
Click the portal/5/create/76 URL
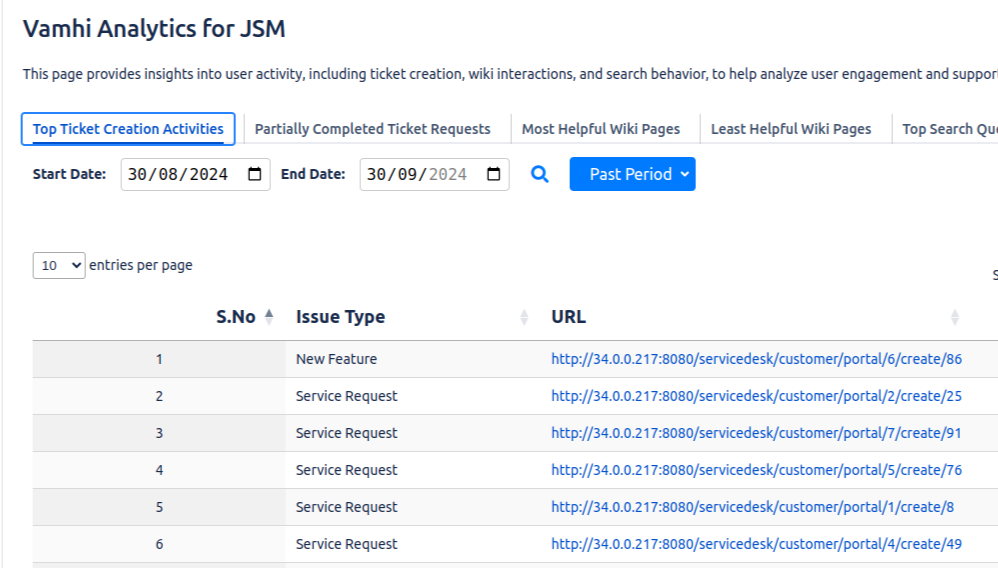point(756,470)
